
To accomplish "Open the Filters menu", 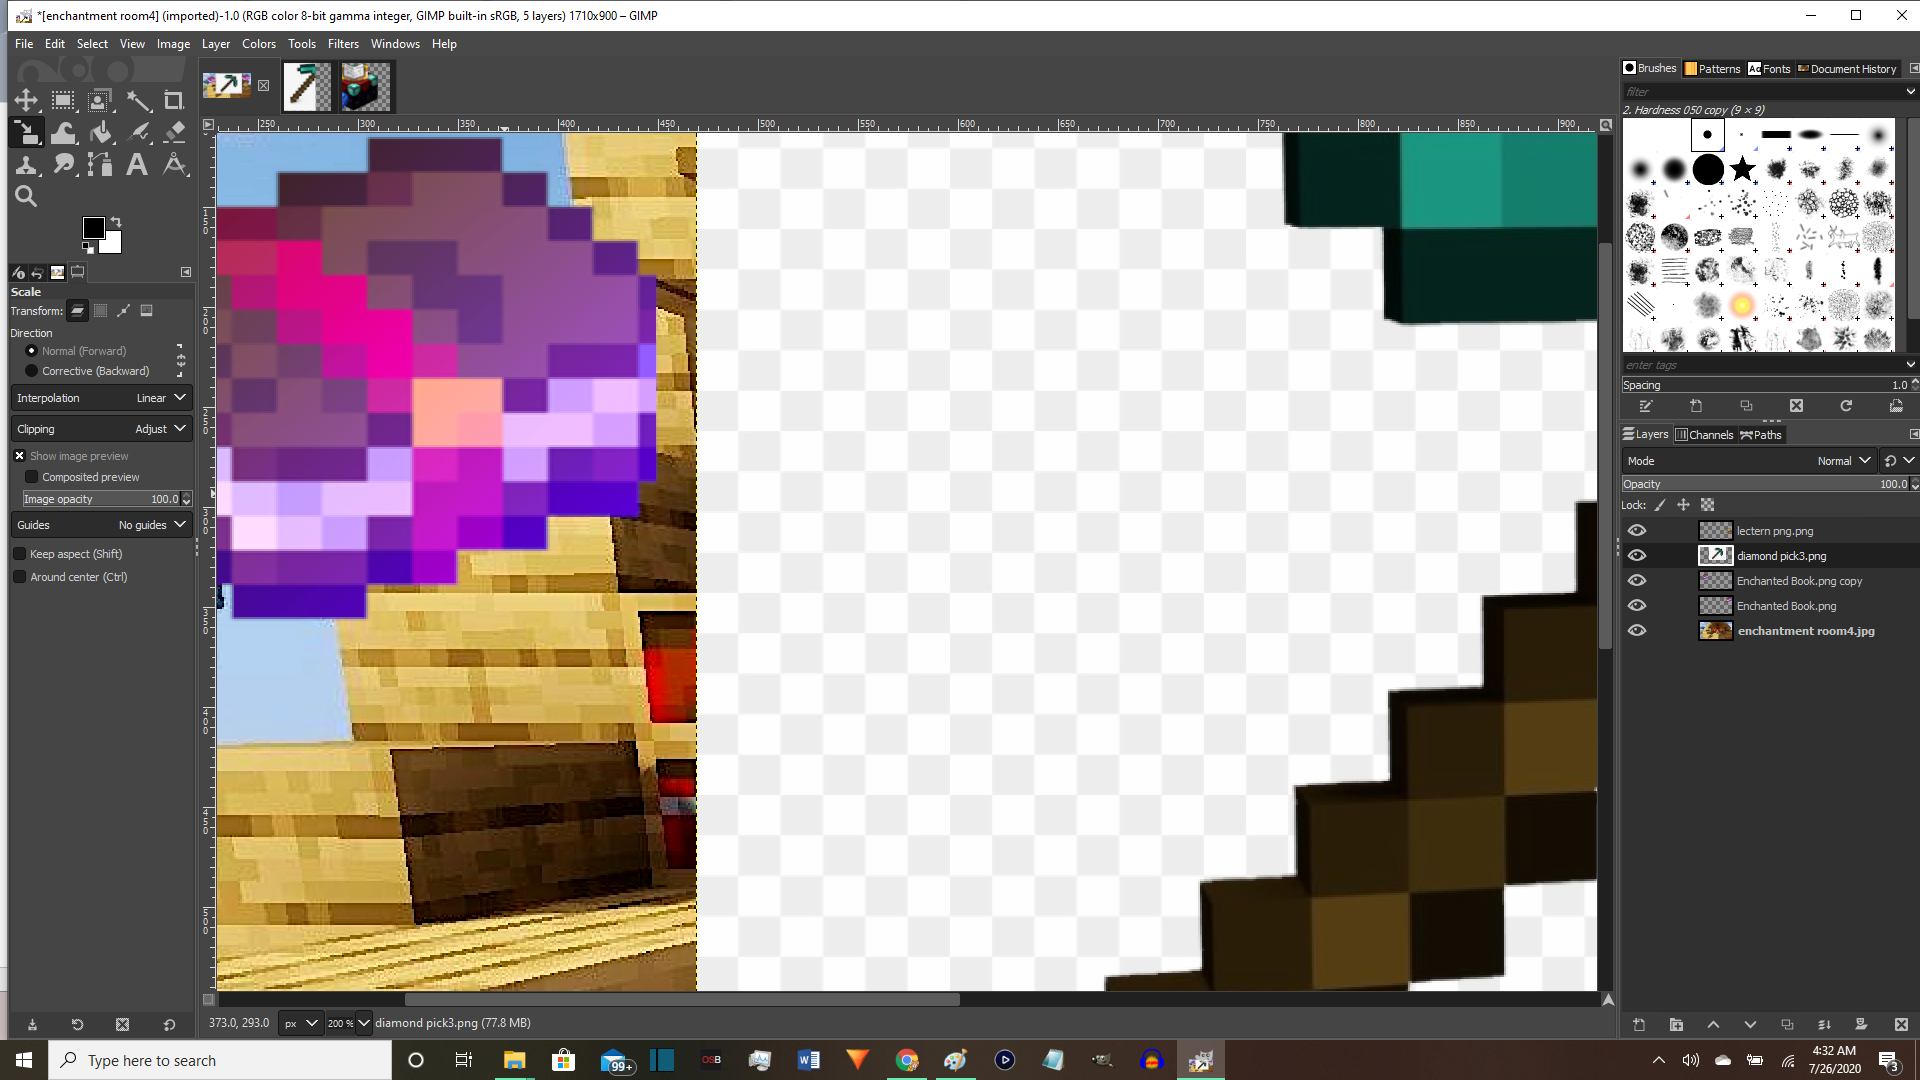I will 343,44.
